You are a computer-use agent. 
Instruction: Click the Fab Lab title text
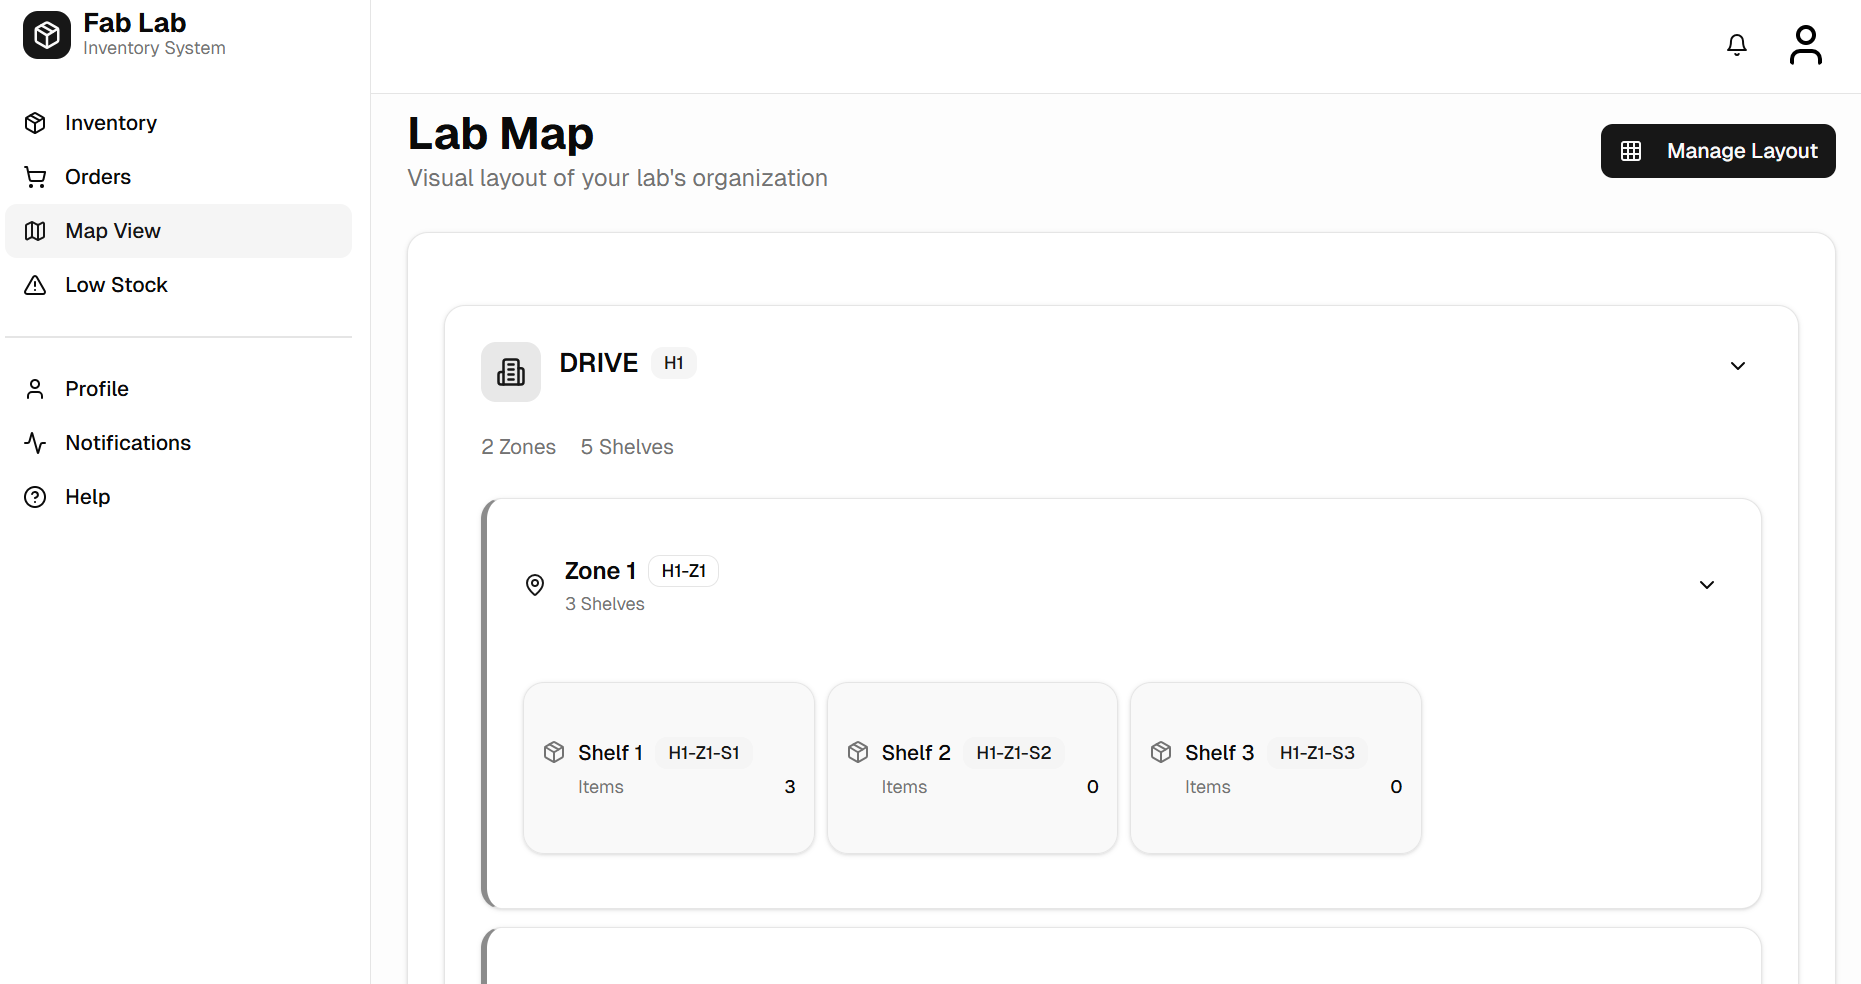[135, 23]
